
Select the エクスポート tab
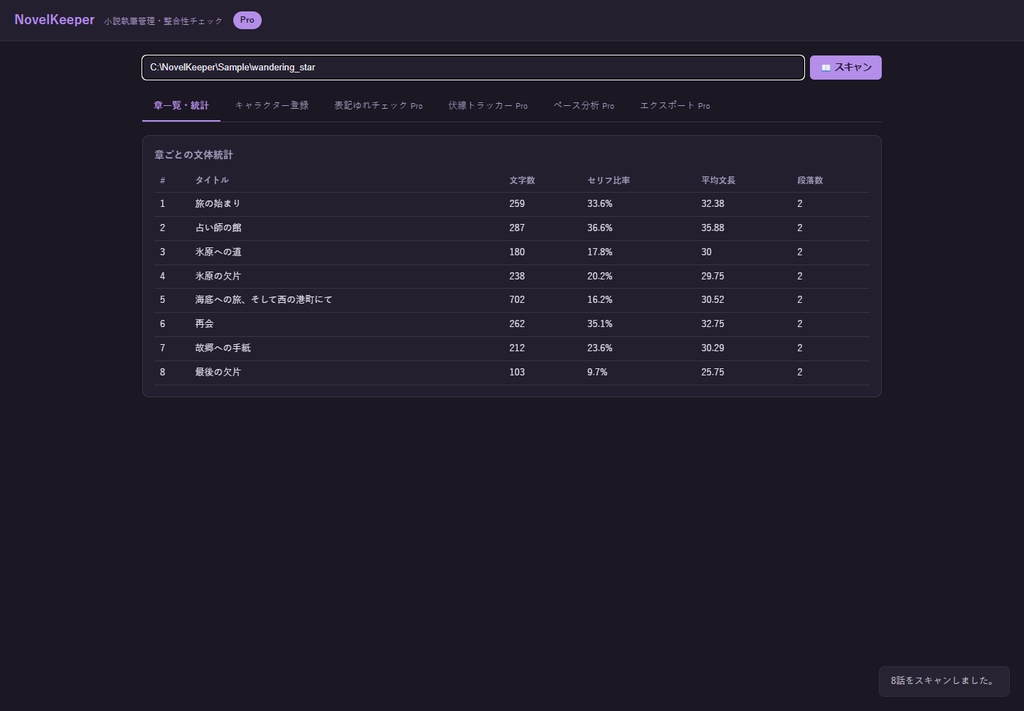coord(675,105)
